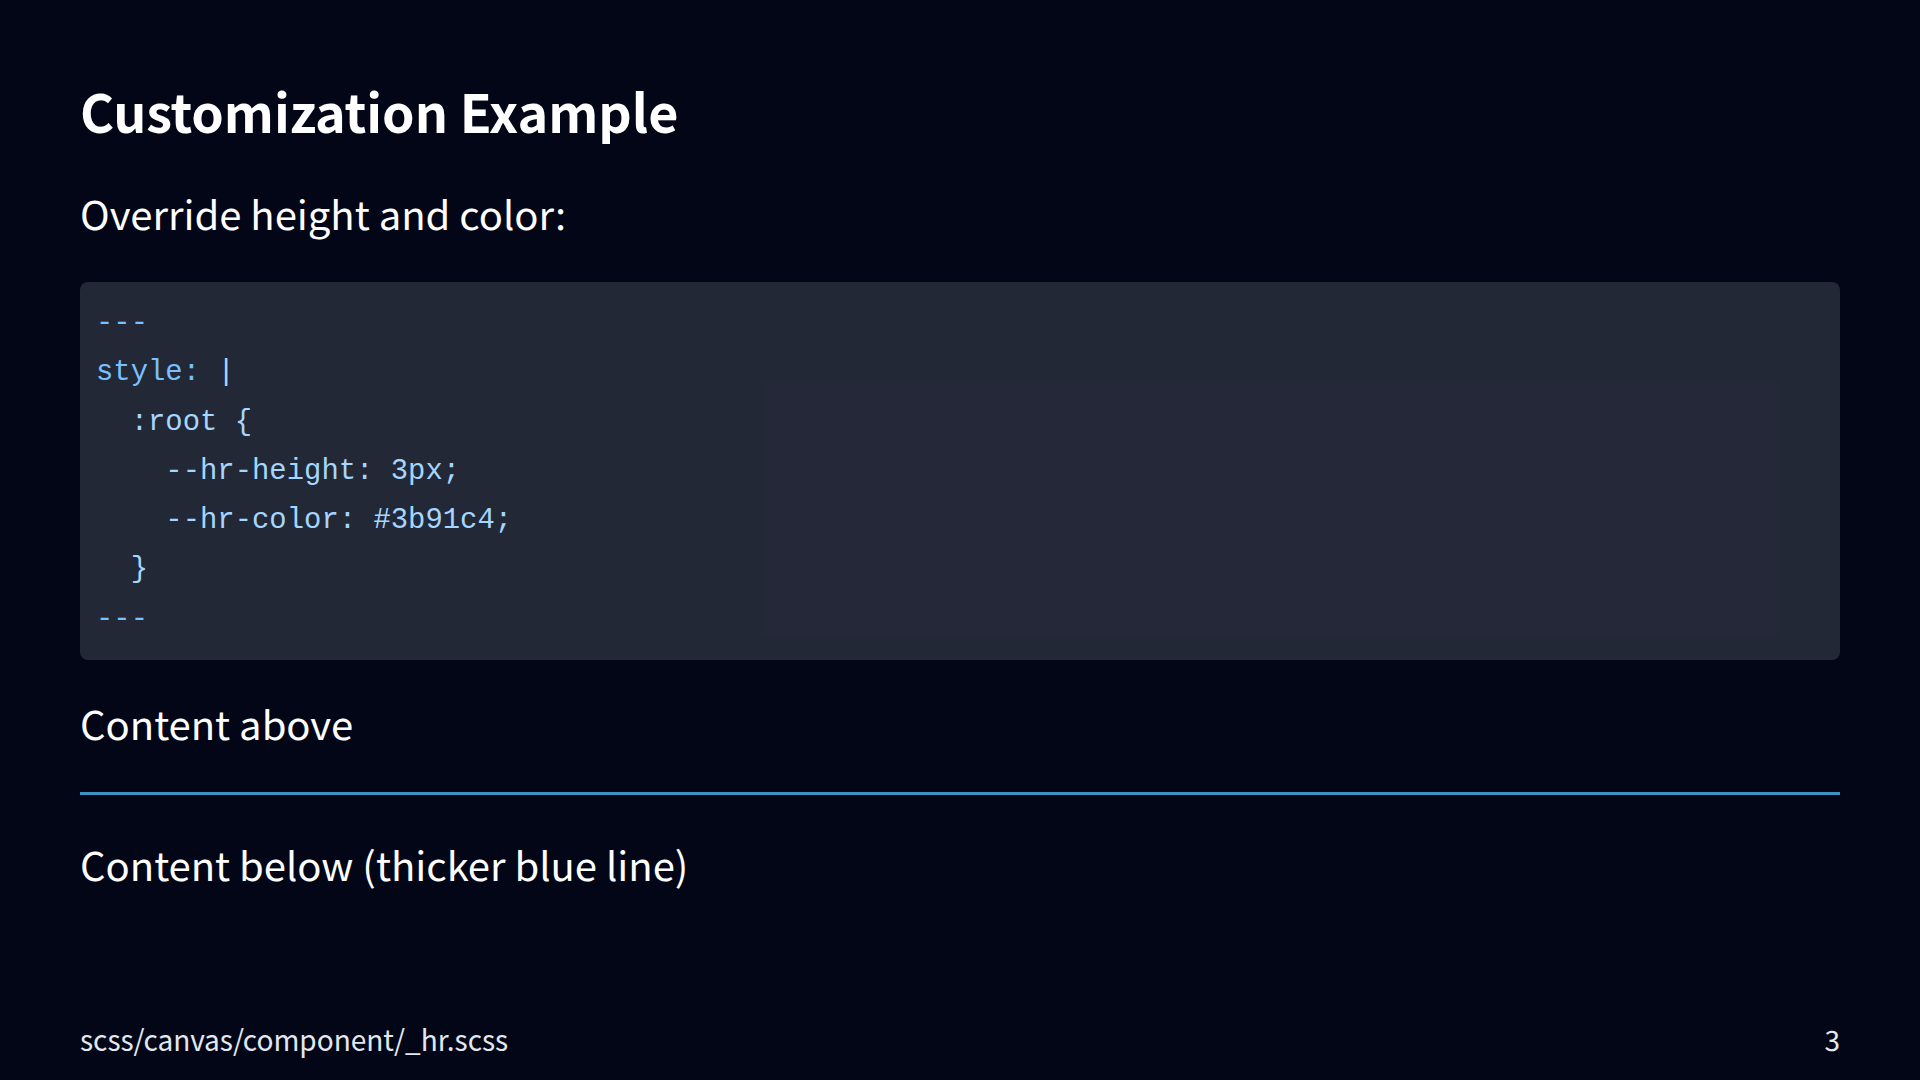Click the "--hr-color" property name
This screenshot has width=1920, height=1080.
(x=251, y=519)
